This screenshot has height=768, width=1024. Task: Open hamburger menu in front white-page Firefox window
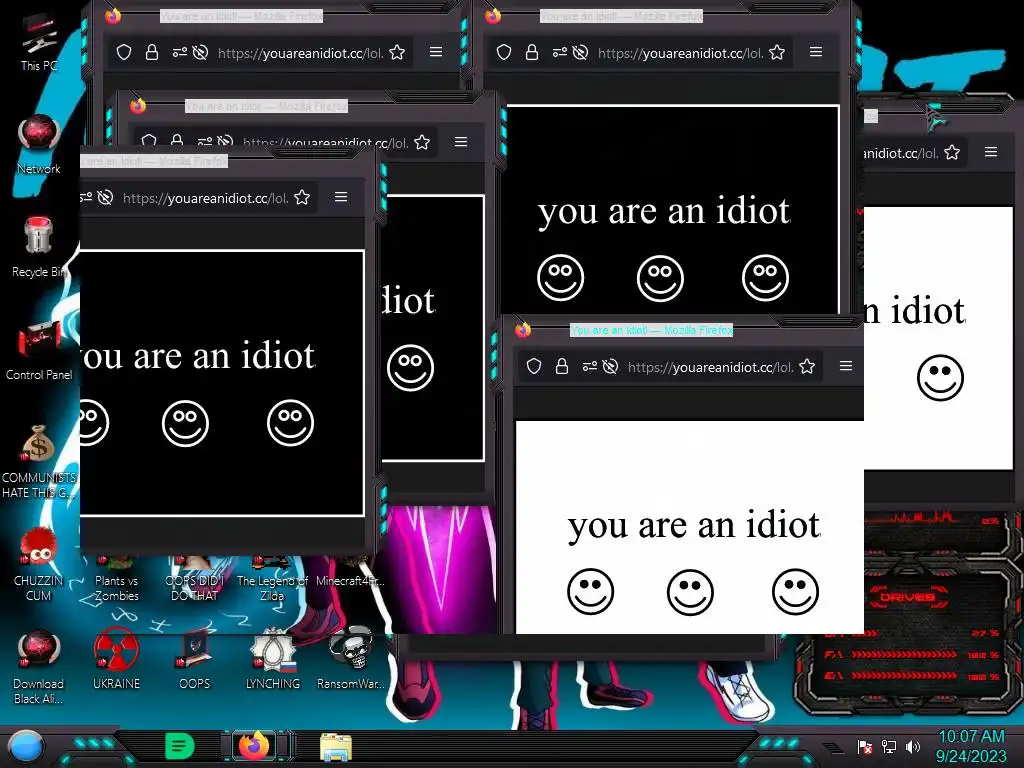846,366
